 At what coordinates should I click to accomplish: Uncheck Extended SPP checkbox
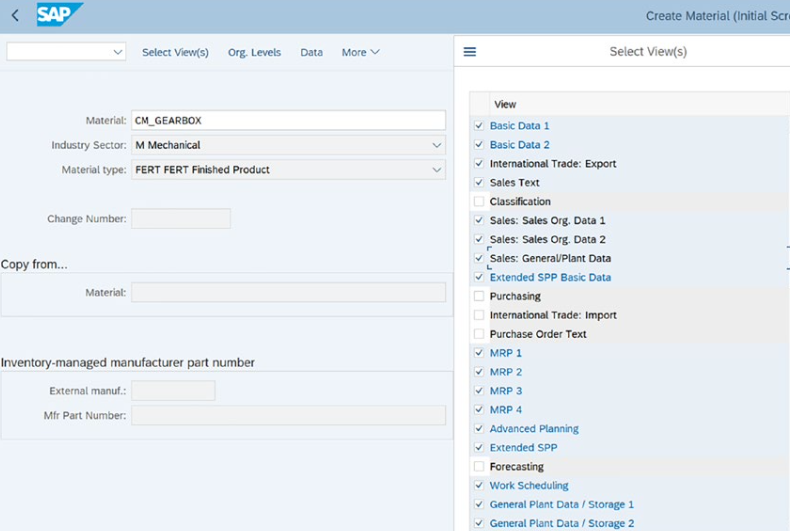(x=479, y=447)
